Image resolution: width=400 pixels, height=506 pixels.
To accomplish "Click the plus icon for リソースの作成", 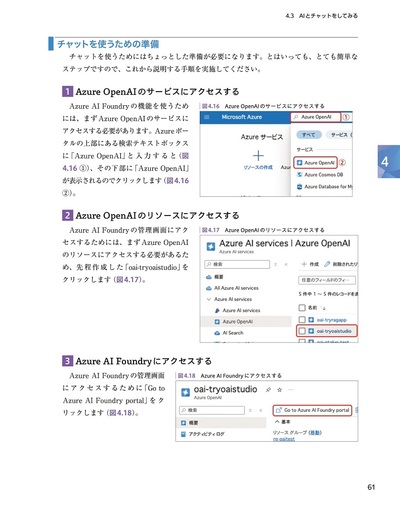I will (x=258, y=155).
